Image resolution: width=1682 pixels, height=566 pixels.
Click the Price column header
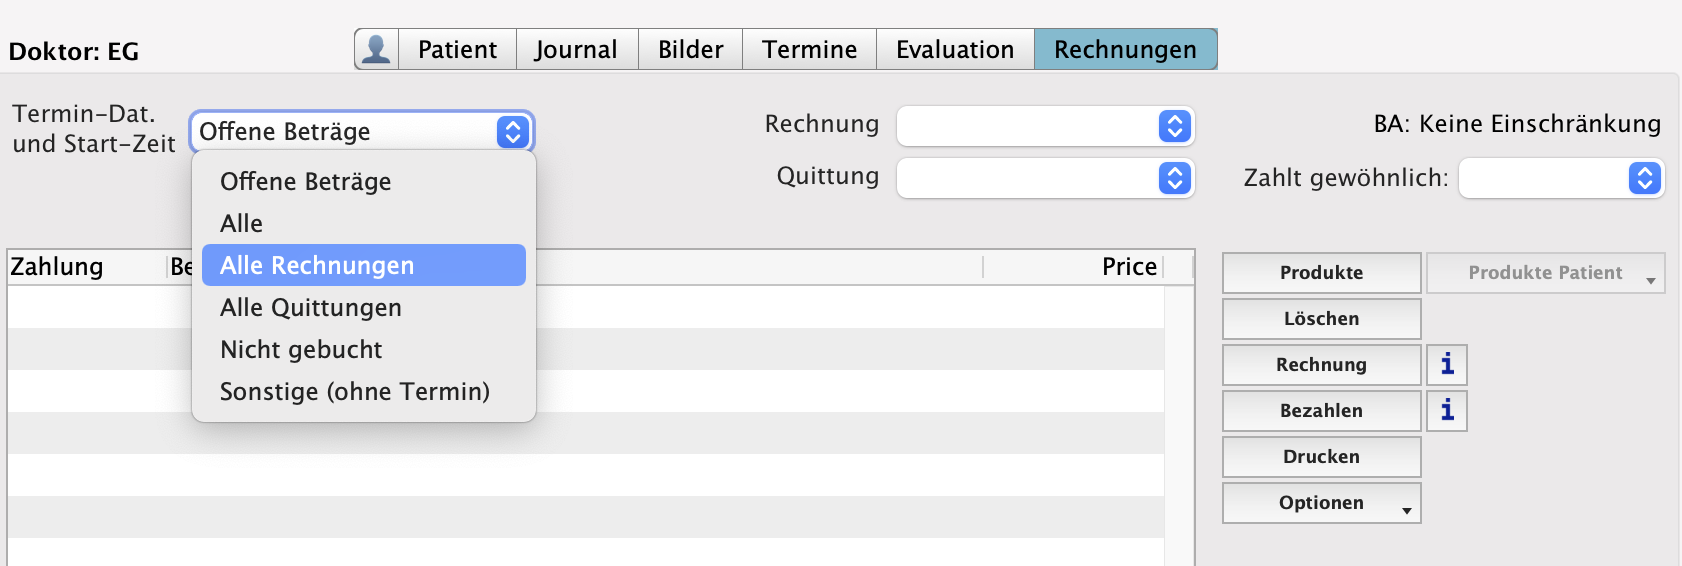pyautogui.click(x=1128, y=267)
